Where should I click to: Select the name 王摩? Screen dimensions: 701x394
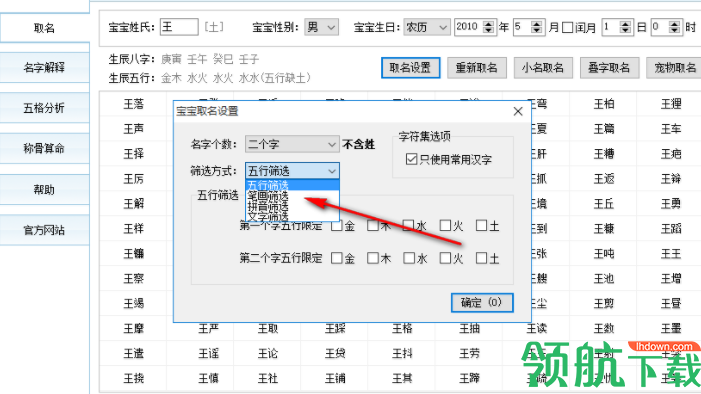coord(134,329)
